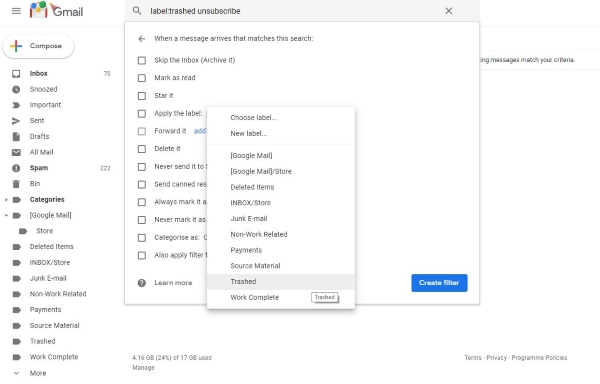Image resolution: width=600 pixels, height=384 pixels.
Task: Enable Skip the Inbox checkbox
Action: pos(142,60)
